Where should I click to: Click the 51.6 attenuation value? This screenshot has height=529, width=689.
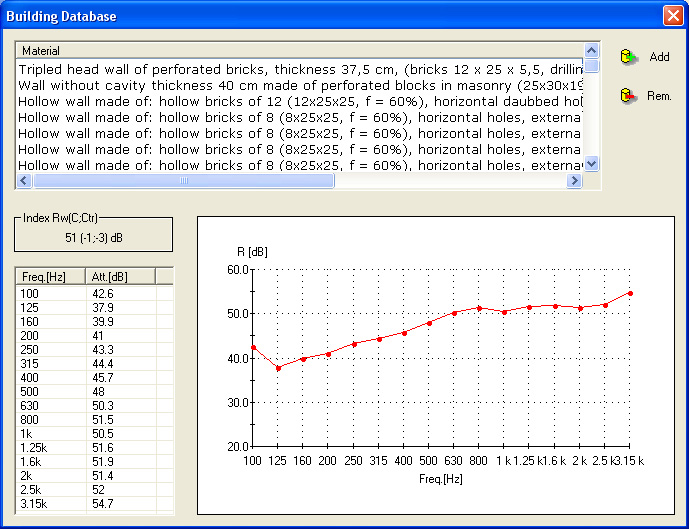(103, 448)
